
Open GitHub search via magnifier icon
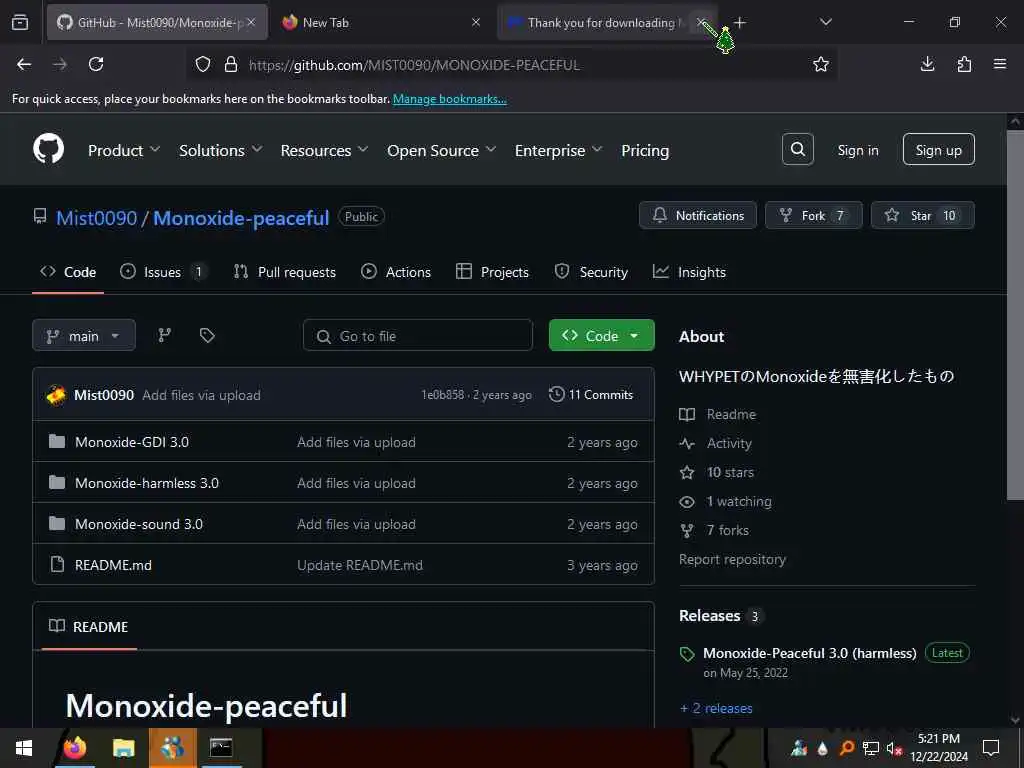pyautogui.click(x=797, y=150)
